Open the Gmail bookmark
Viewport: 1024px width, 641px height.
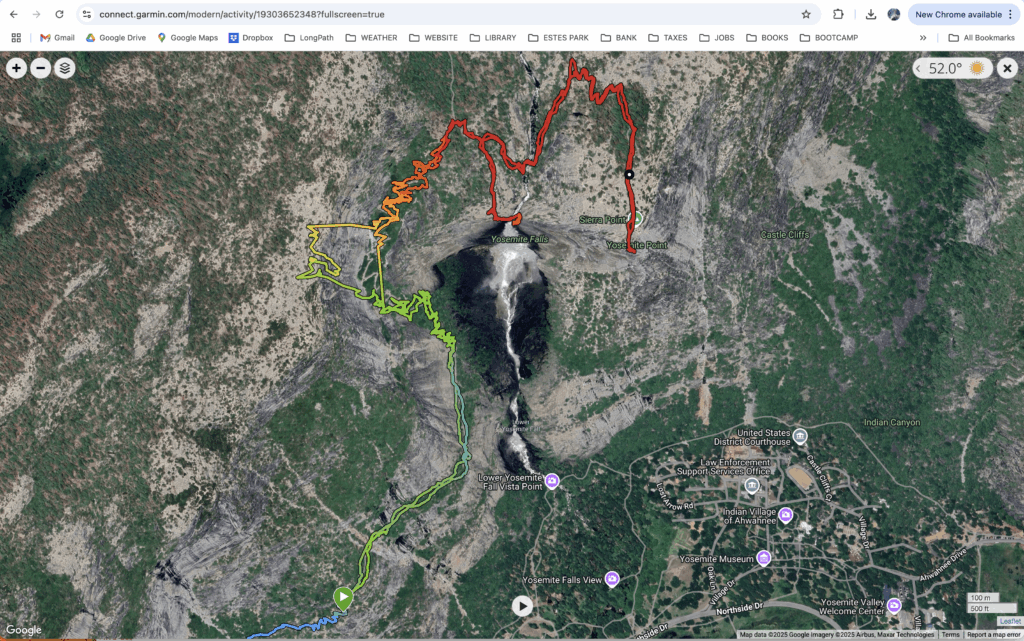coord(57,38)
